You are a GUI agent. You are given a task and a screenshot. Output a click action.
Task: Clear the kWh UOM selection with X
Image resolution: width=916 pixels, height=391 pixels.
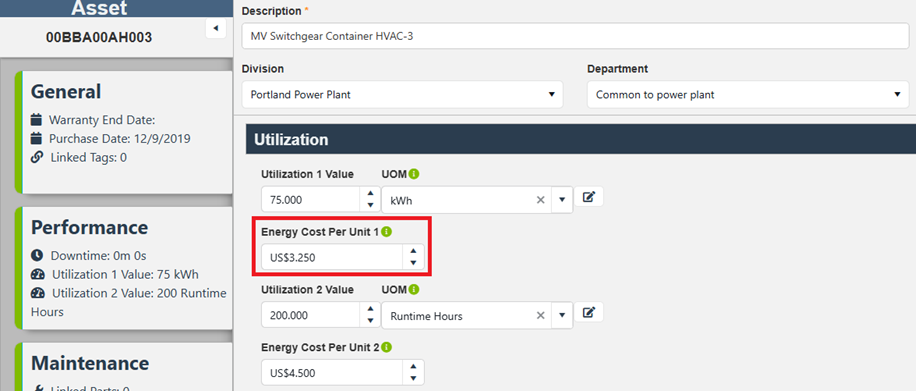[x=540, y=200]
